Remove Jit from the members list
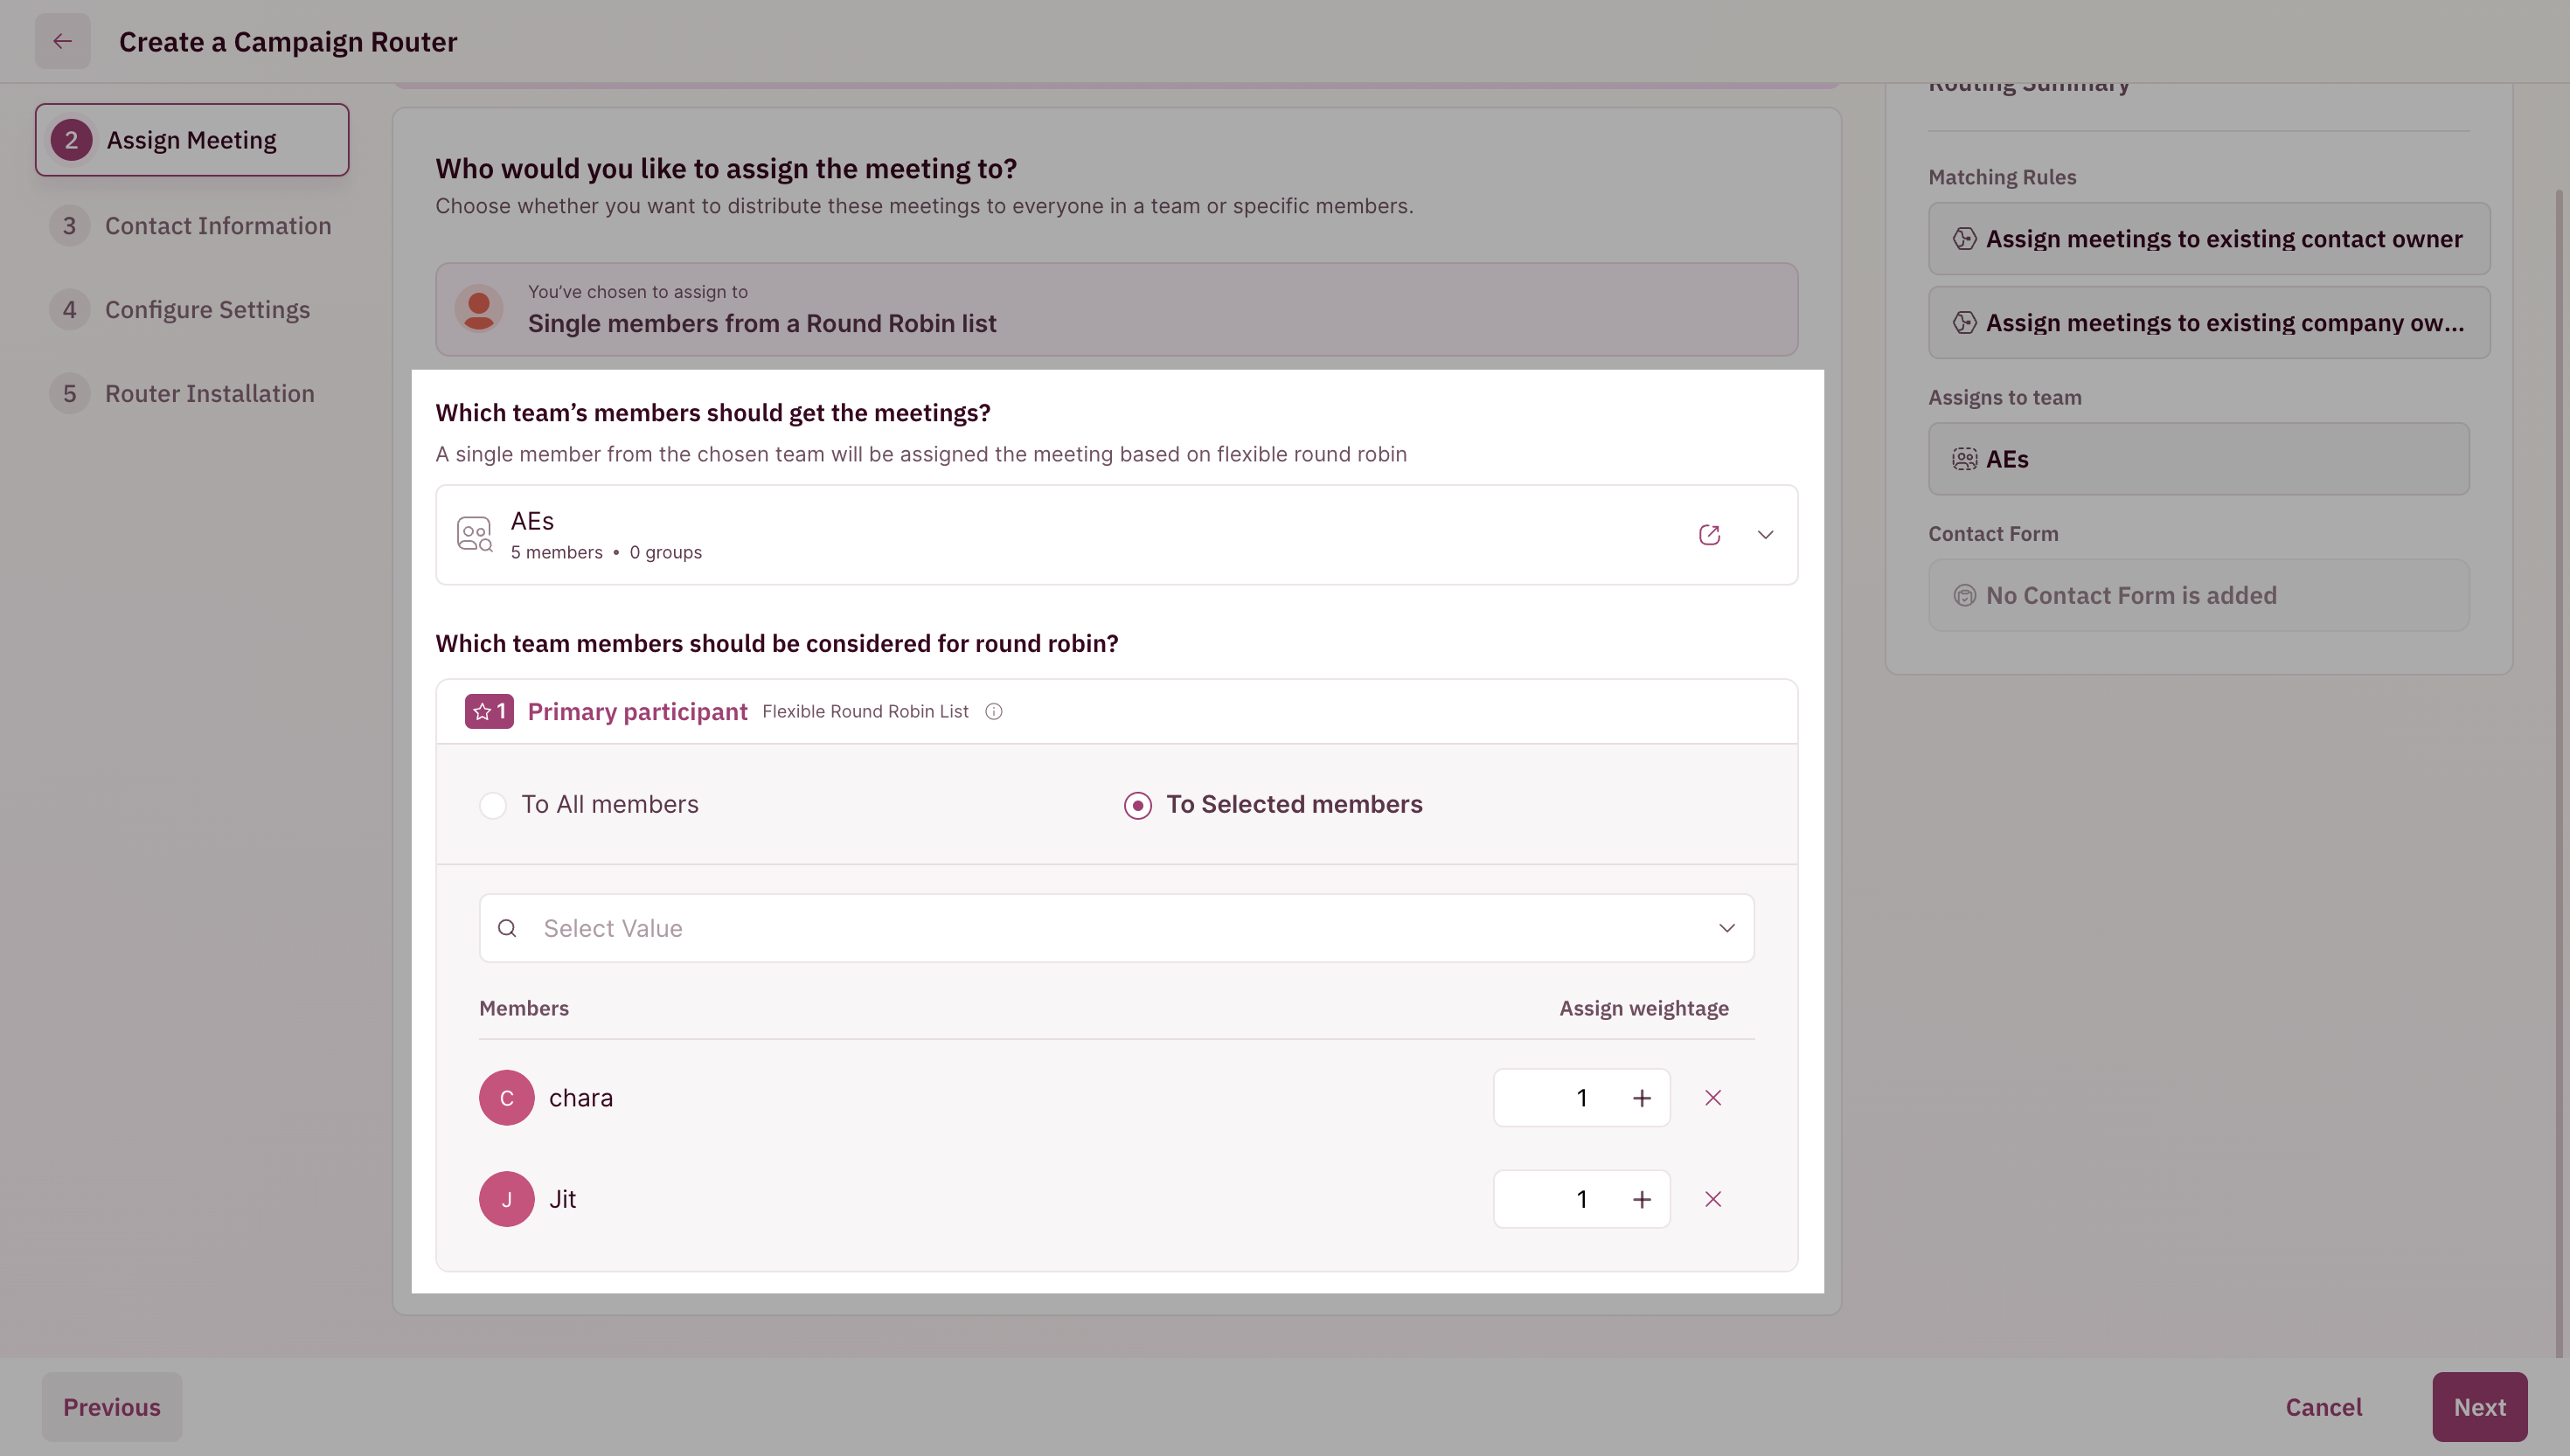 1712,1199
